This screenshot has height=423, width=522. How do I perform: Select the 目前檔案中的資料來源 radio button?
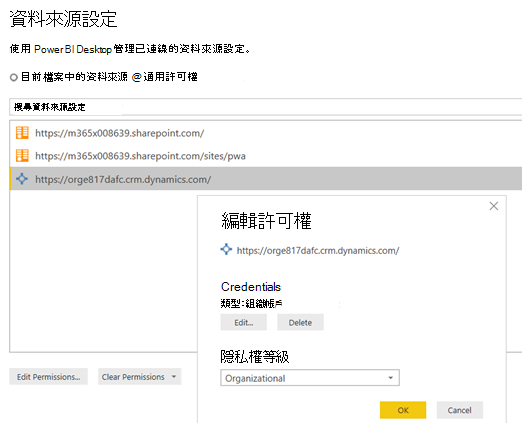pos(14,78)
